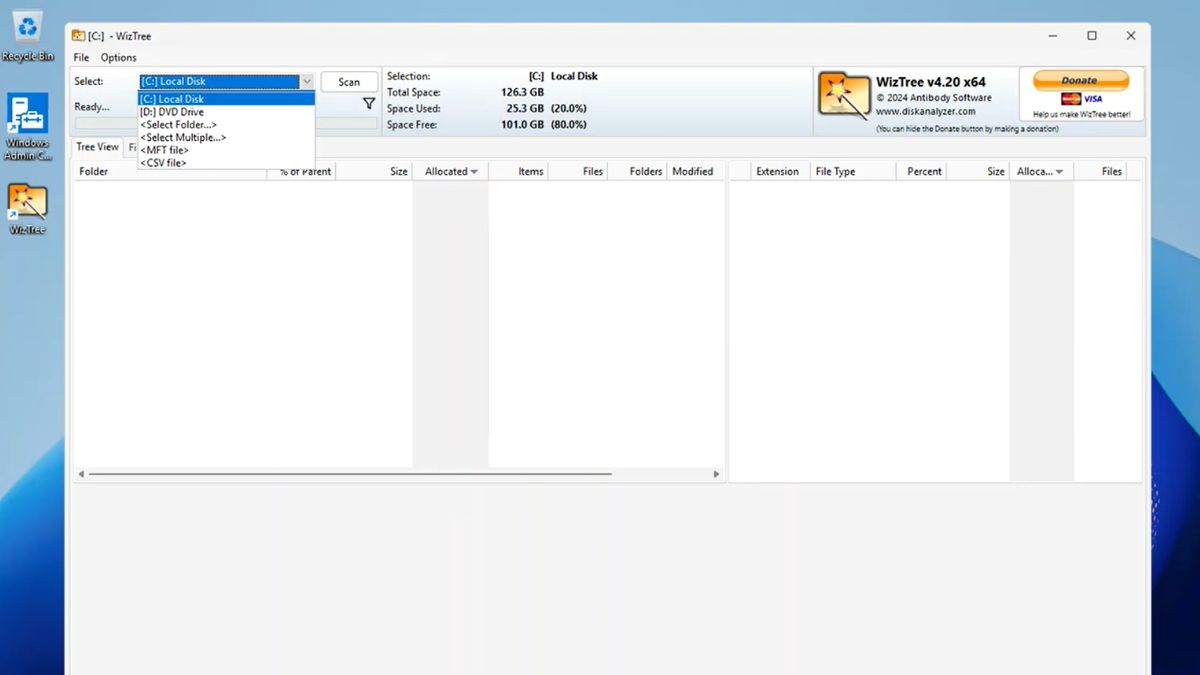Sort by the Items column header

point(519,172)
